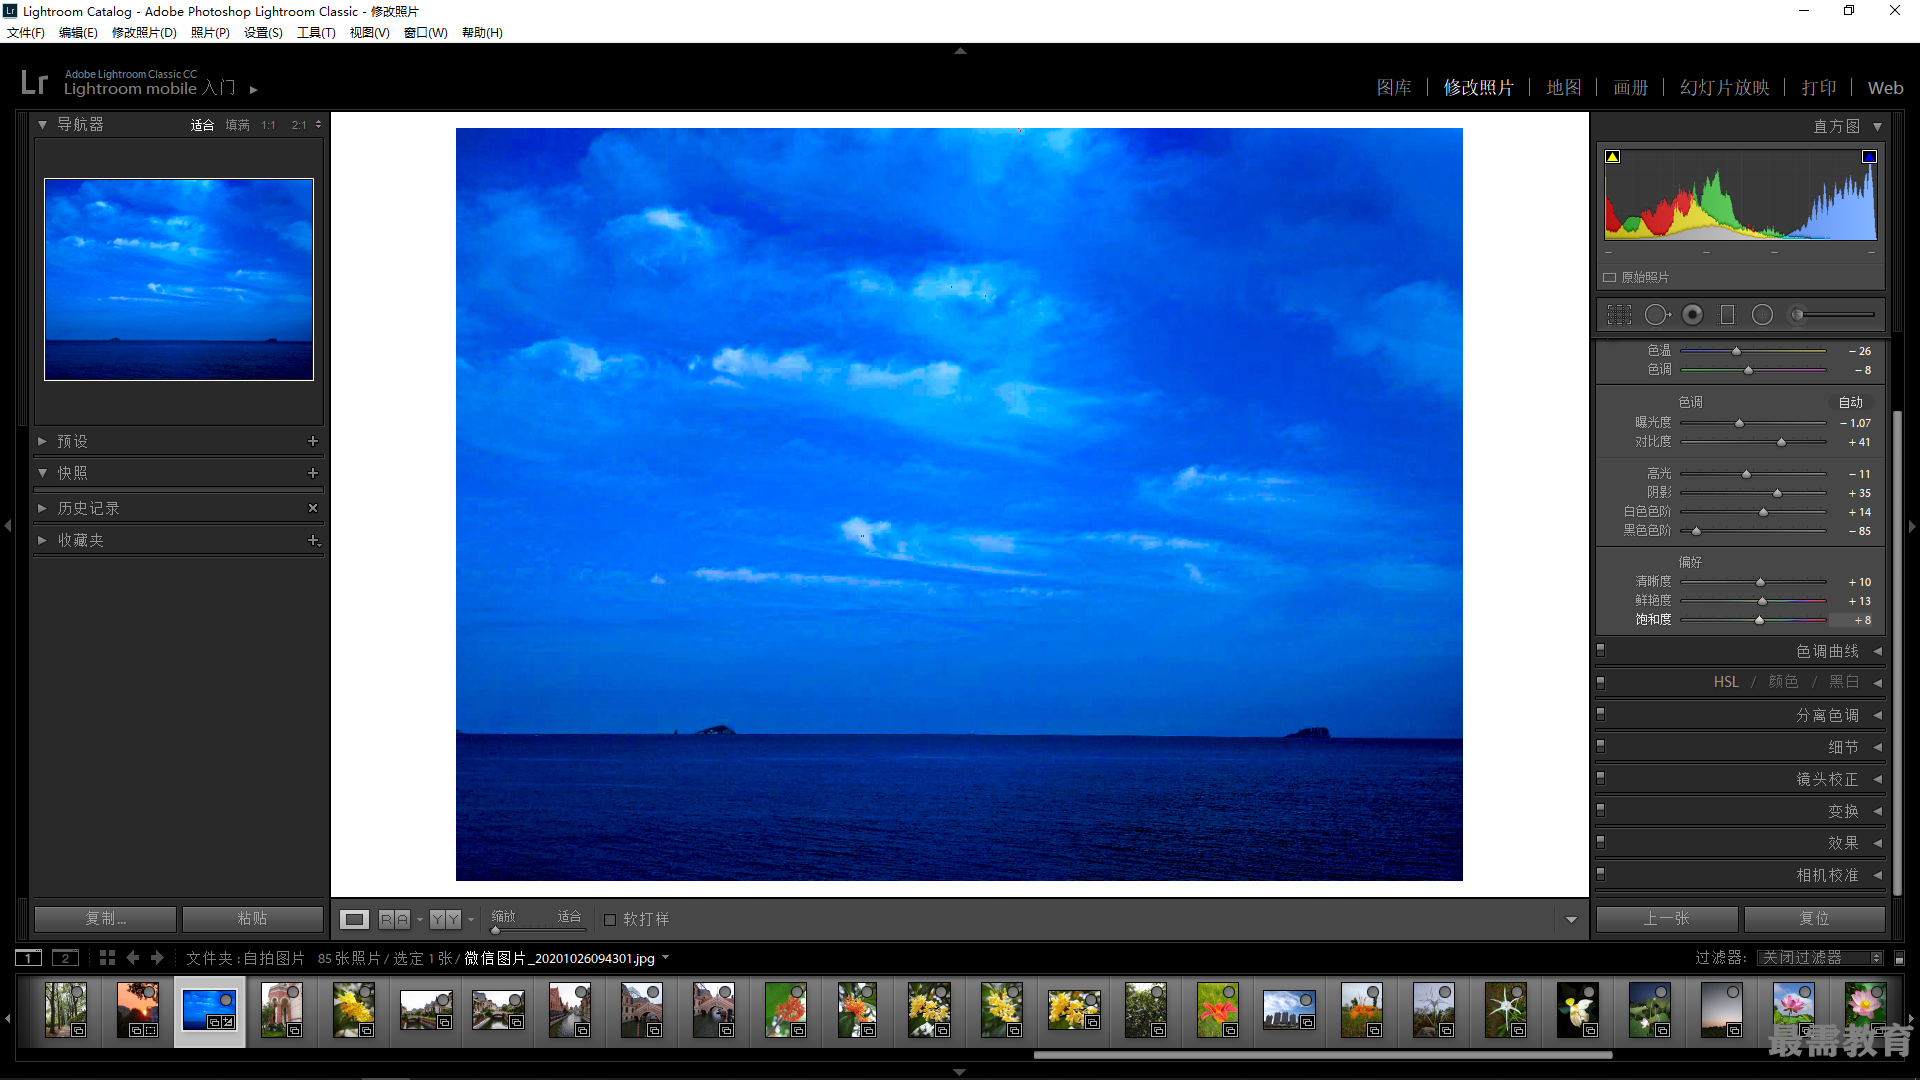This screenshot has width=1920, height=1080.
Task: Enable the 原始照片 checkbox
Action: [x=1610, y=278]
